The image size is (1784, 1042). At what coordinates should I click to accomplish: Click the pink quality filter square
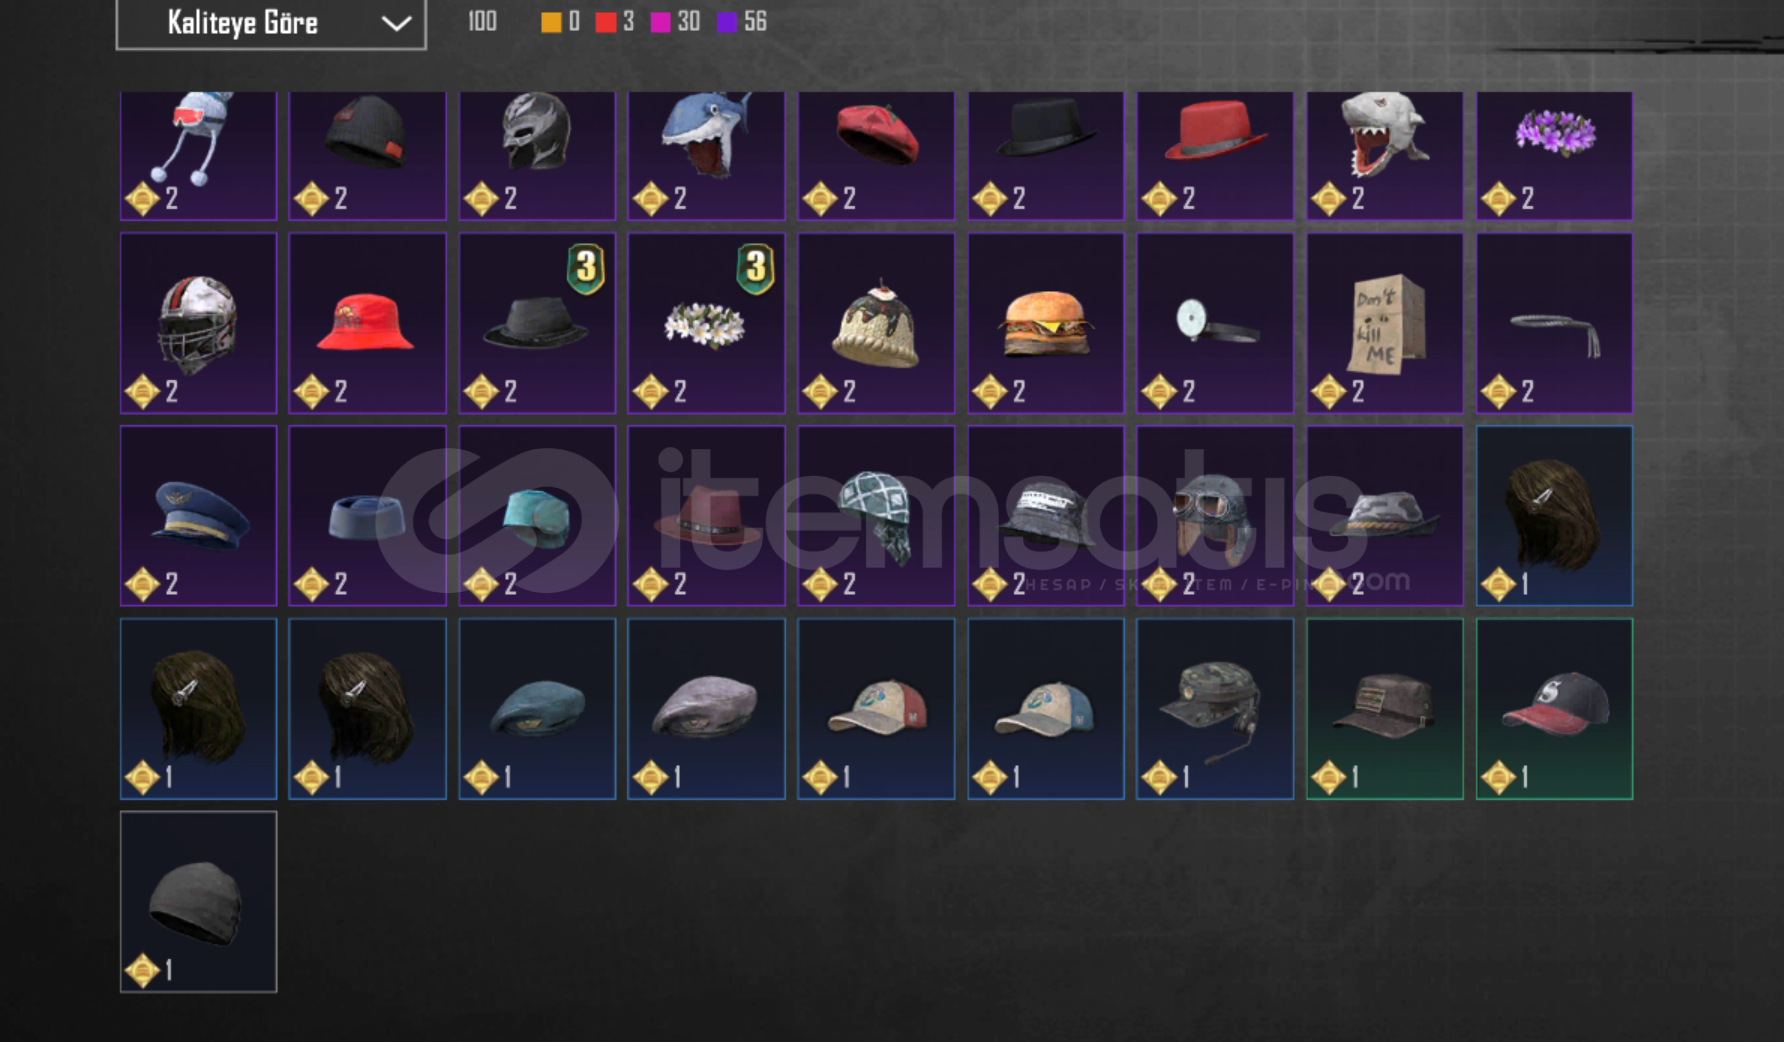click(660, 22)
